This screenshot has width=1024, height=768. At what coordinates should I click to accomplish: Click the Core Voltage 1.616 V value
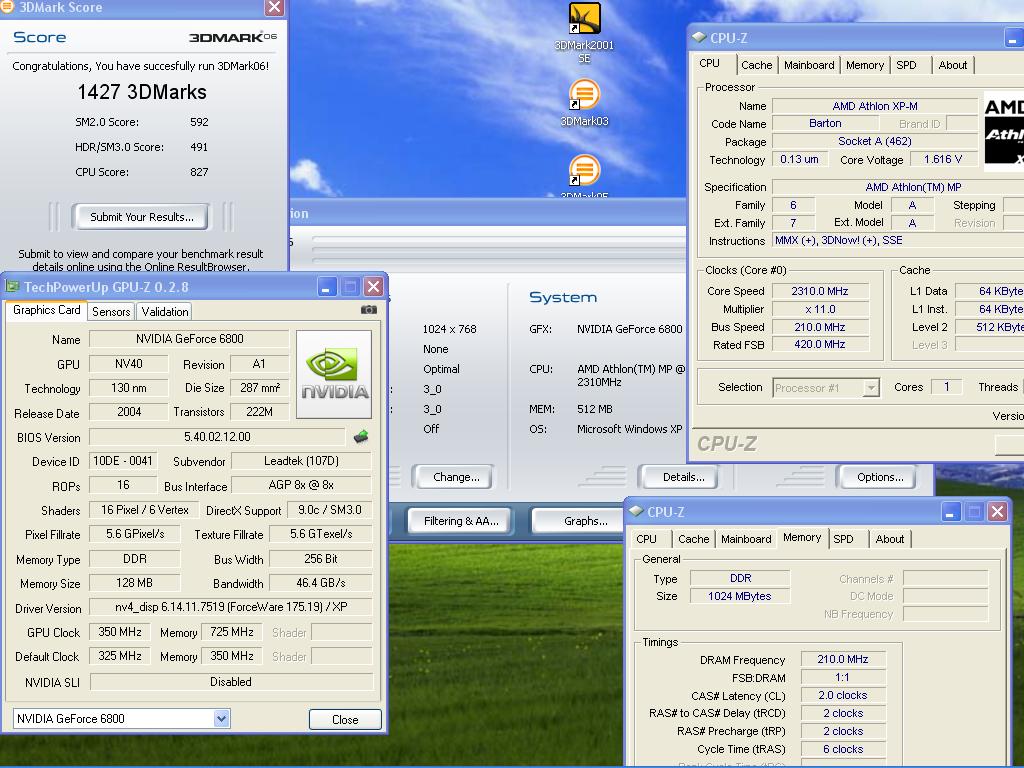[942, 159]
